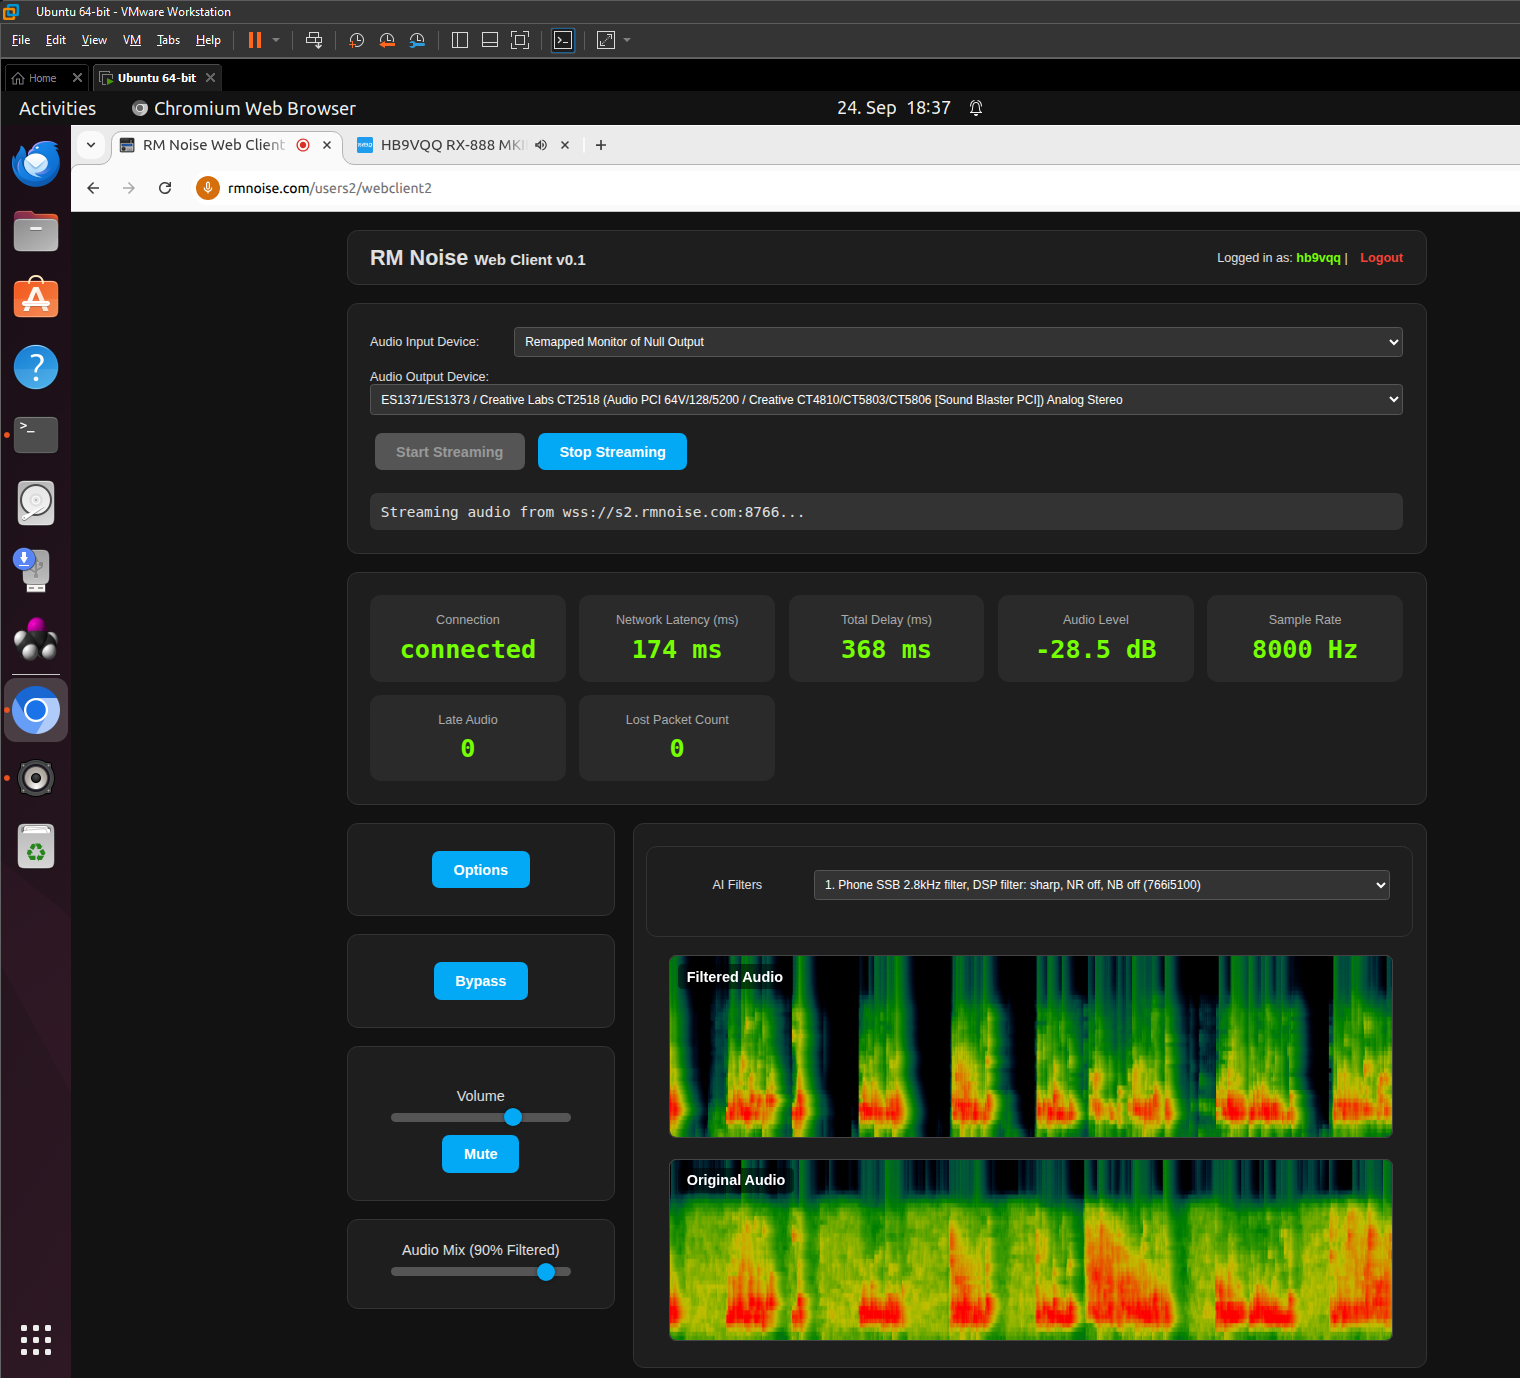Click the VMware pause virtual machine icon
The width and height of the screenshot is (1520, 1378).
click(255, 40)
